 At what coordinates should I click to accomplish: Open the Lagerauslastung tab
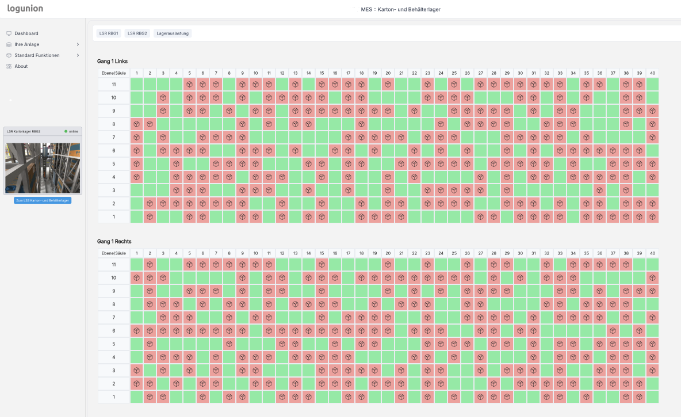pos(172,33)
